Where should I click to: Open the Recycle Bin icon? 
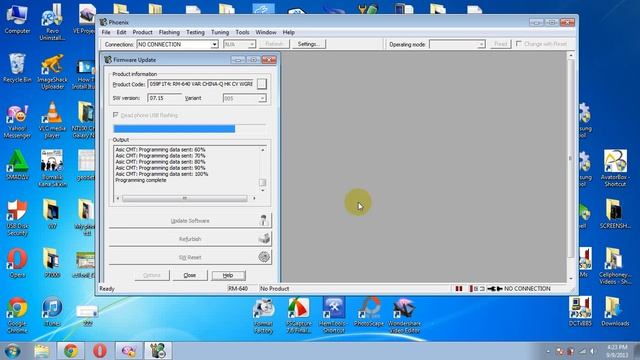click(x=17, y=68)
